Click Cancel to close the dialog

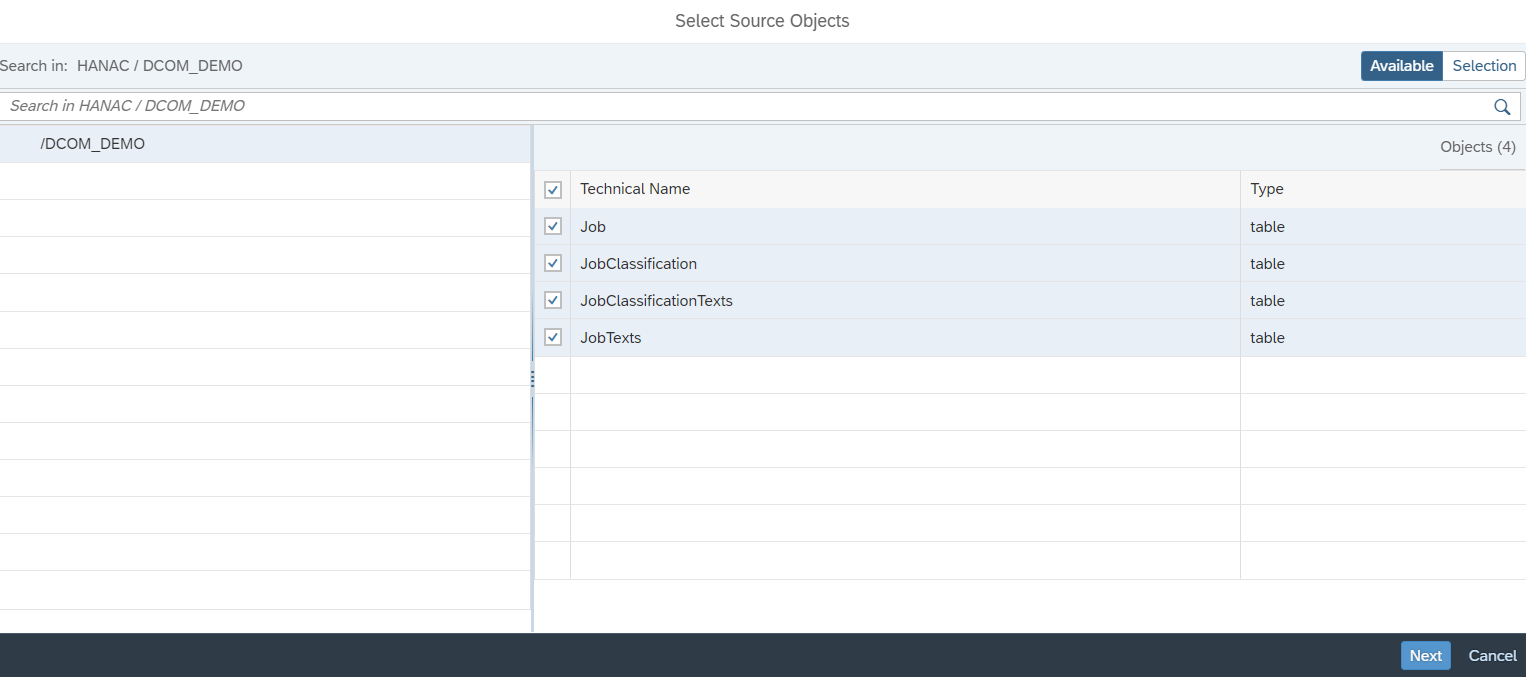pyautogui.click(x=1491, y=655)
